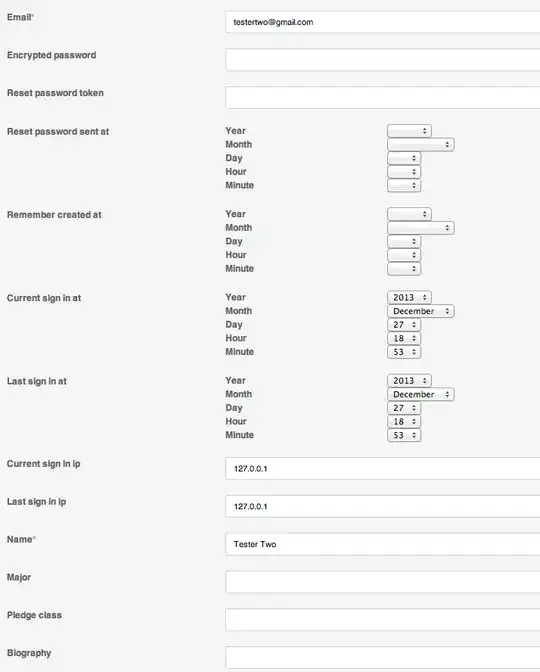Click the Current sign in at label
This screenshot has height=672, width=540.
click(44, 298)
